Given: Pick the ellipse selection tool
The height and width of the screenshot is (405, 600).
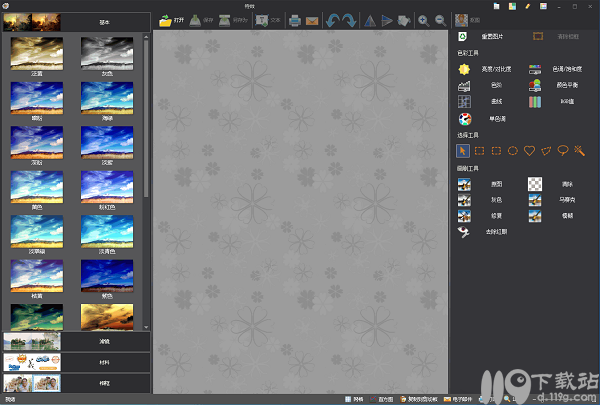Looking at the screenshot, I should 513,151.
